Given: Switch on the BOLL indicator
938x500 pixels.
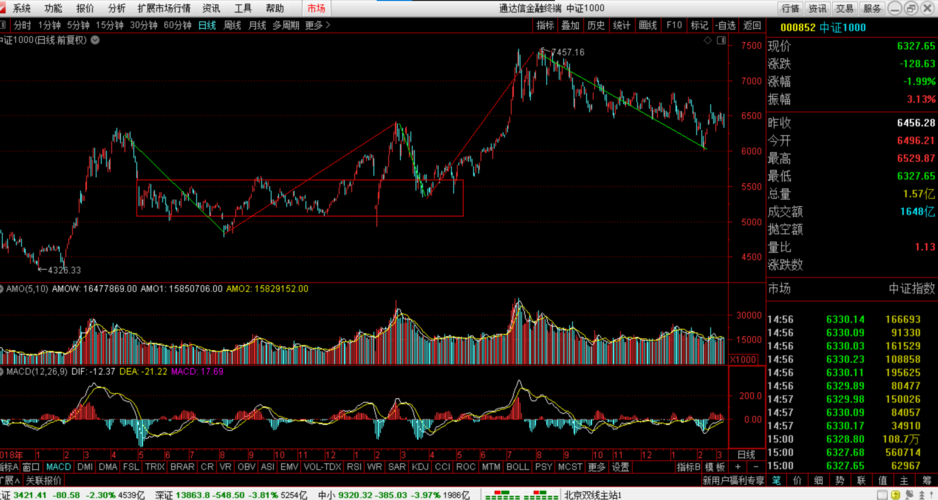Looking at the screenshot, I should (x=517, y=467).
